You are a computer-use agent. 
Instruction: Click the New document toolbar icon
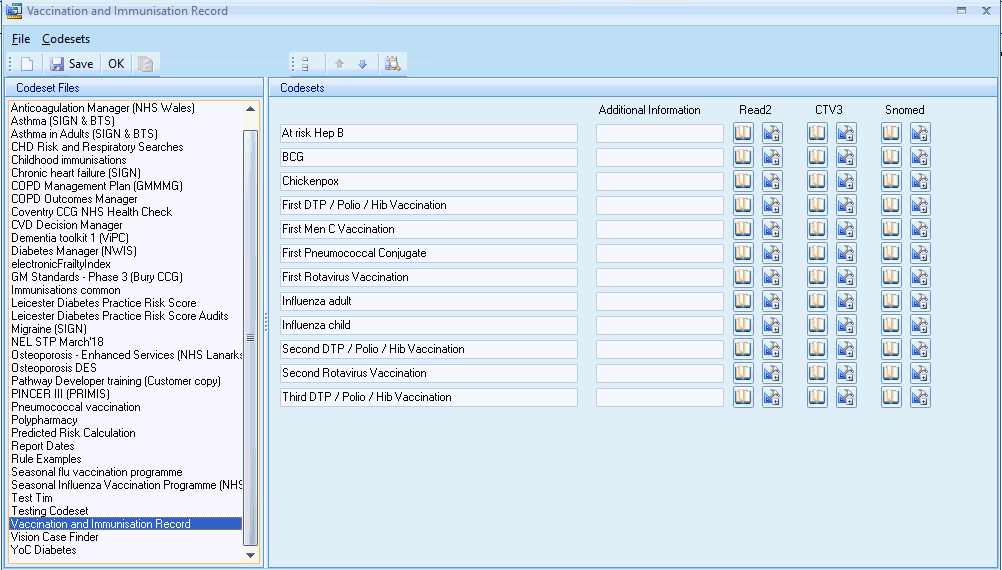[x=27, y=64]
